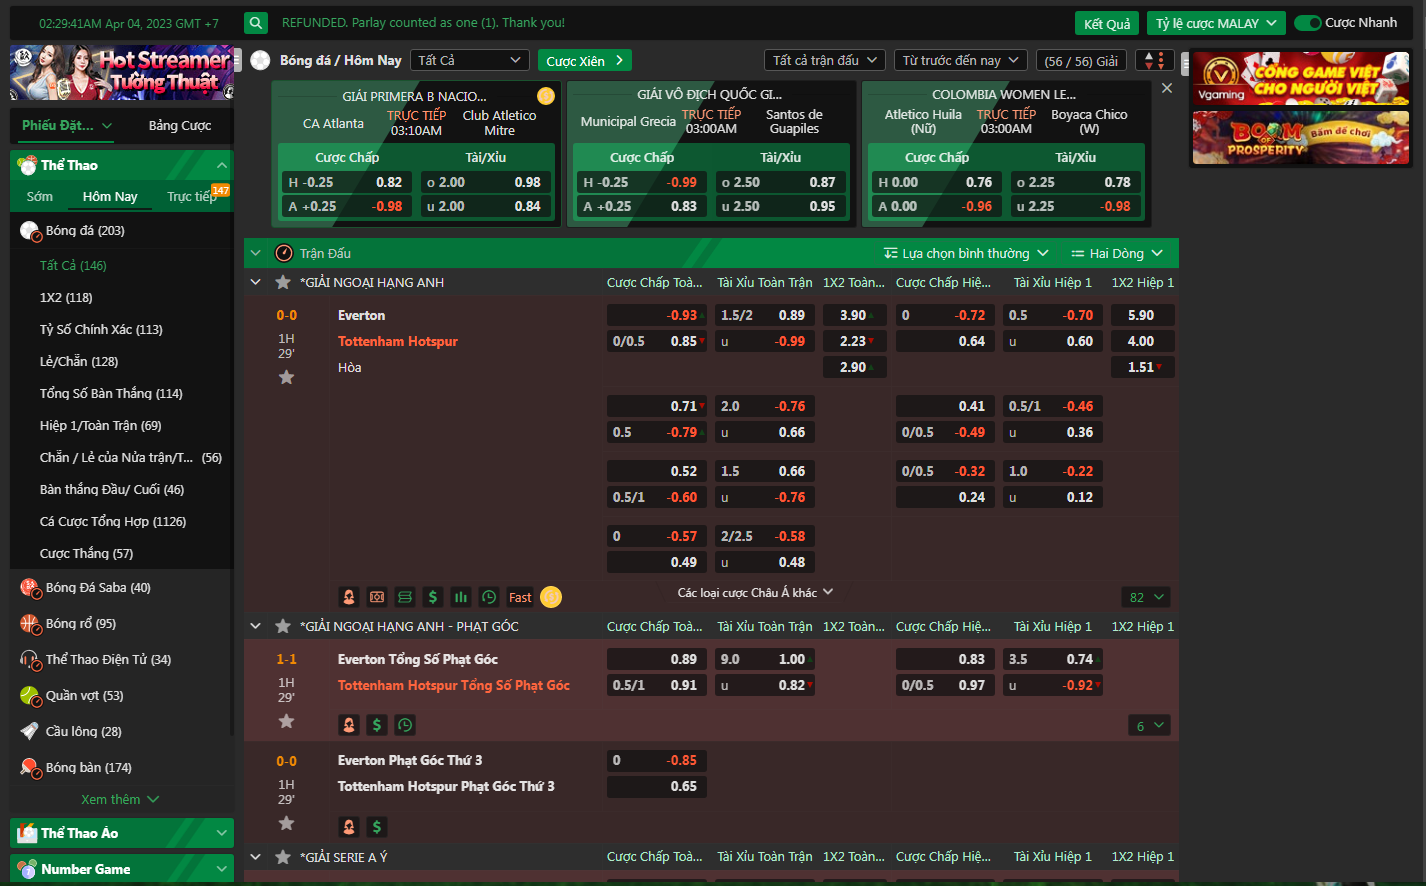Expand Xem thêm sports list
This screenshot has height=886, width=1426.
(120, 799)
